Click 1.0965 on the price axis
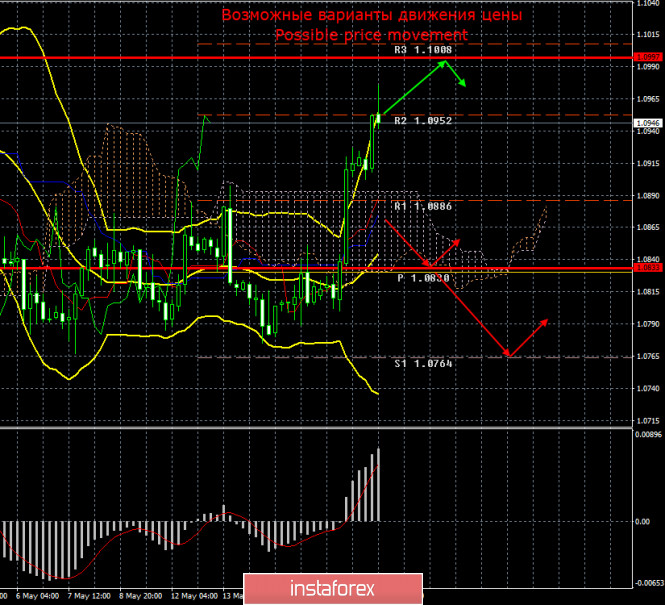Screen dimensions: 665x605 pos(648,99)
